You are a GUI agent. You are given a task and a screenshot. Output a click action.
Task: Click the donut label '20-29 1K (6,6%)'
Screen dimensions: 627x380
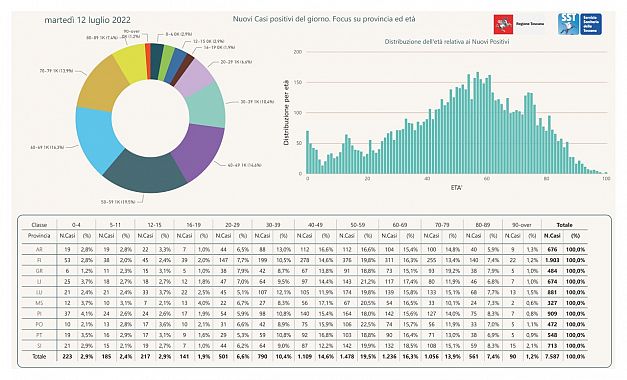(236, 62)
